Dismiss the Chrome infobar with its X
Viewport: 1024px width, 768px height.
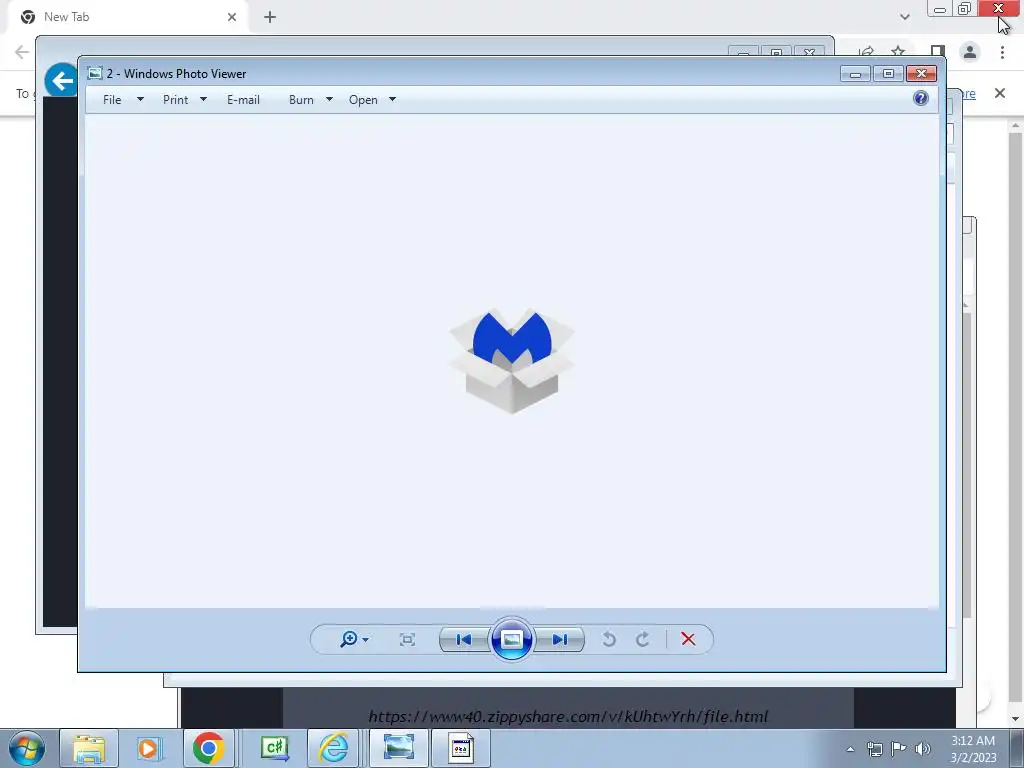(1000, 93)
